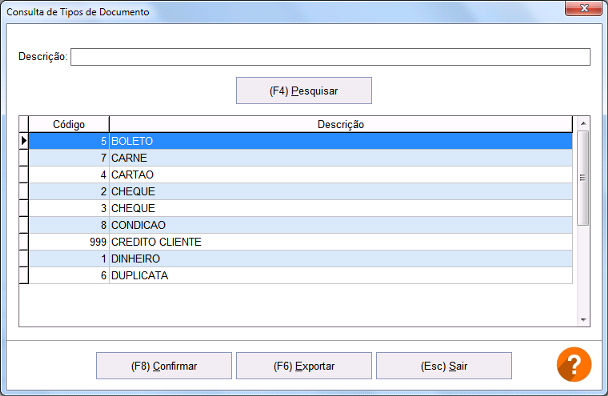Image resolution: width=608 pixels, height=396 pixels.
Task: Sort by the Código column header
Action: tap(69, 125)
